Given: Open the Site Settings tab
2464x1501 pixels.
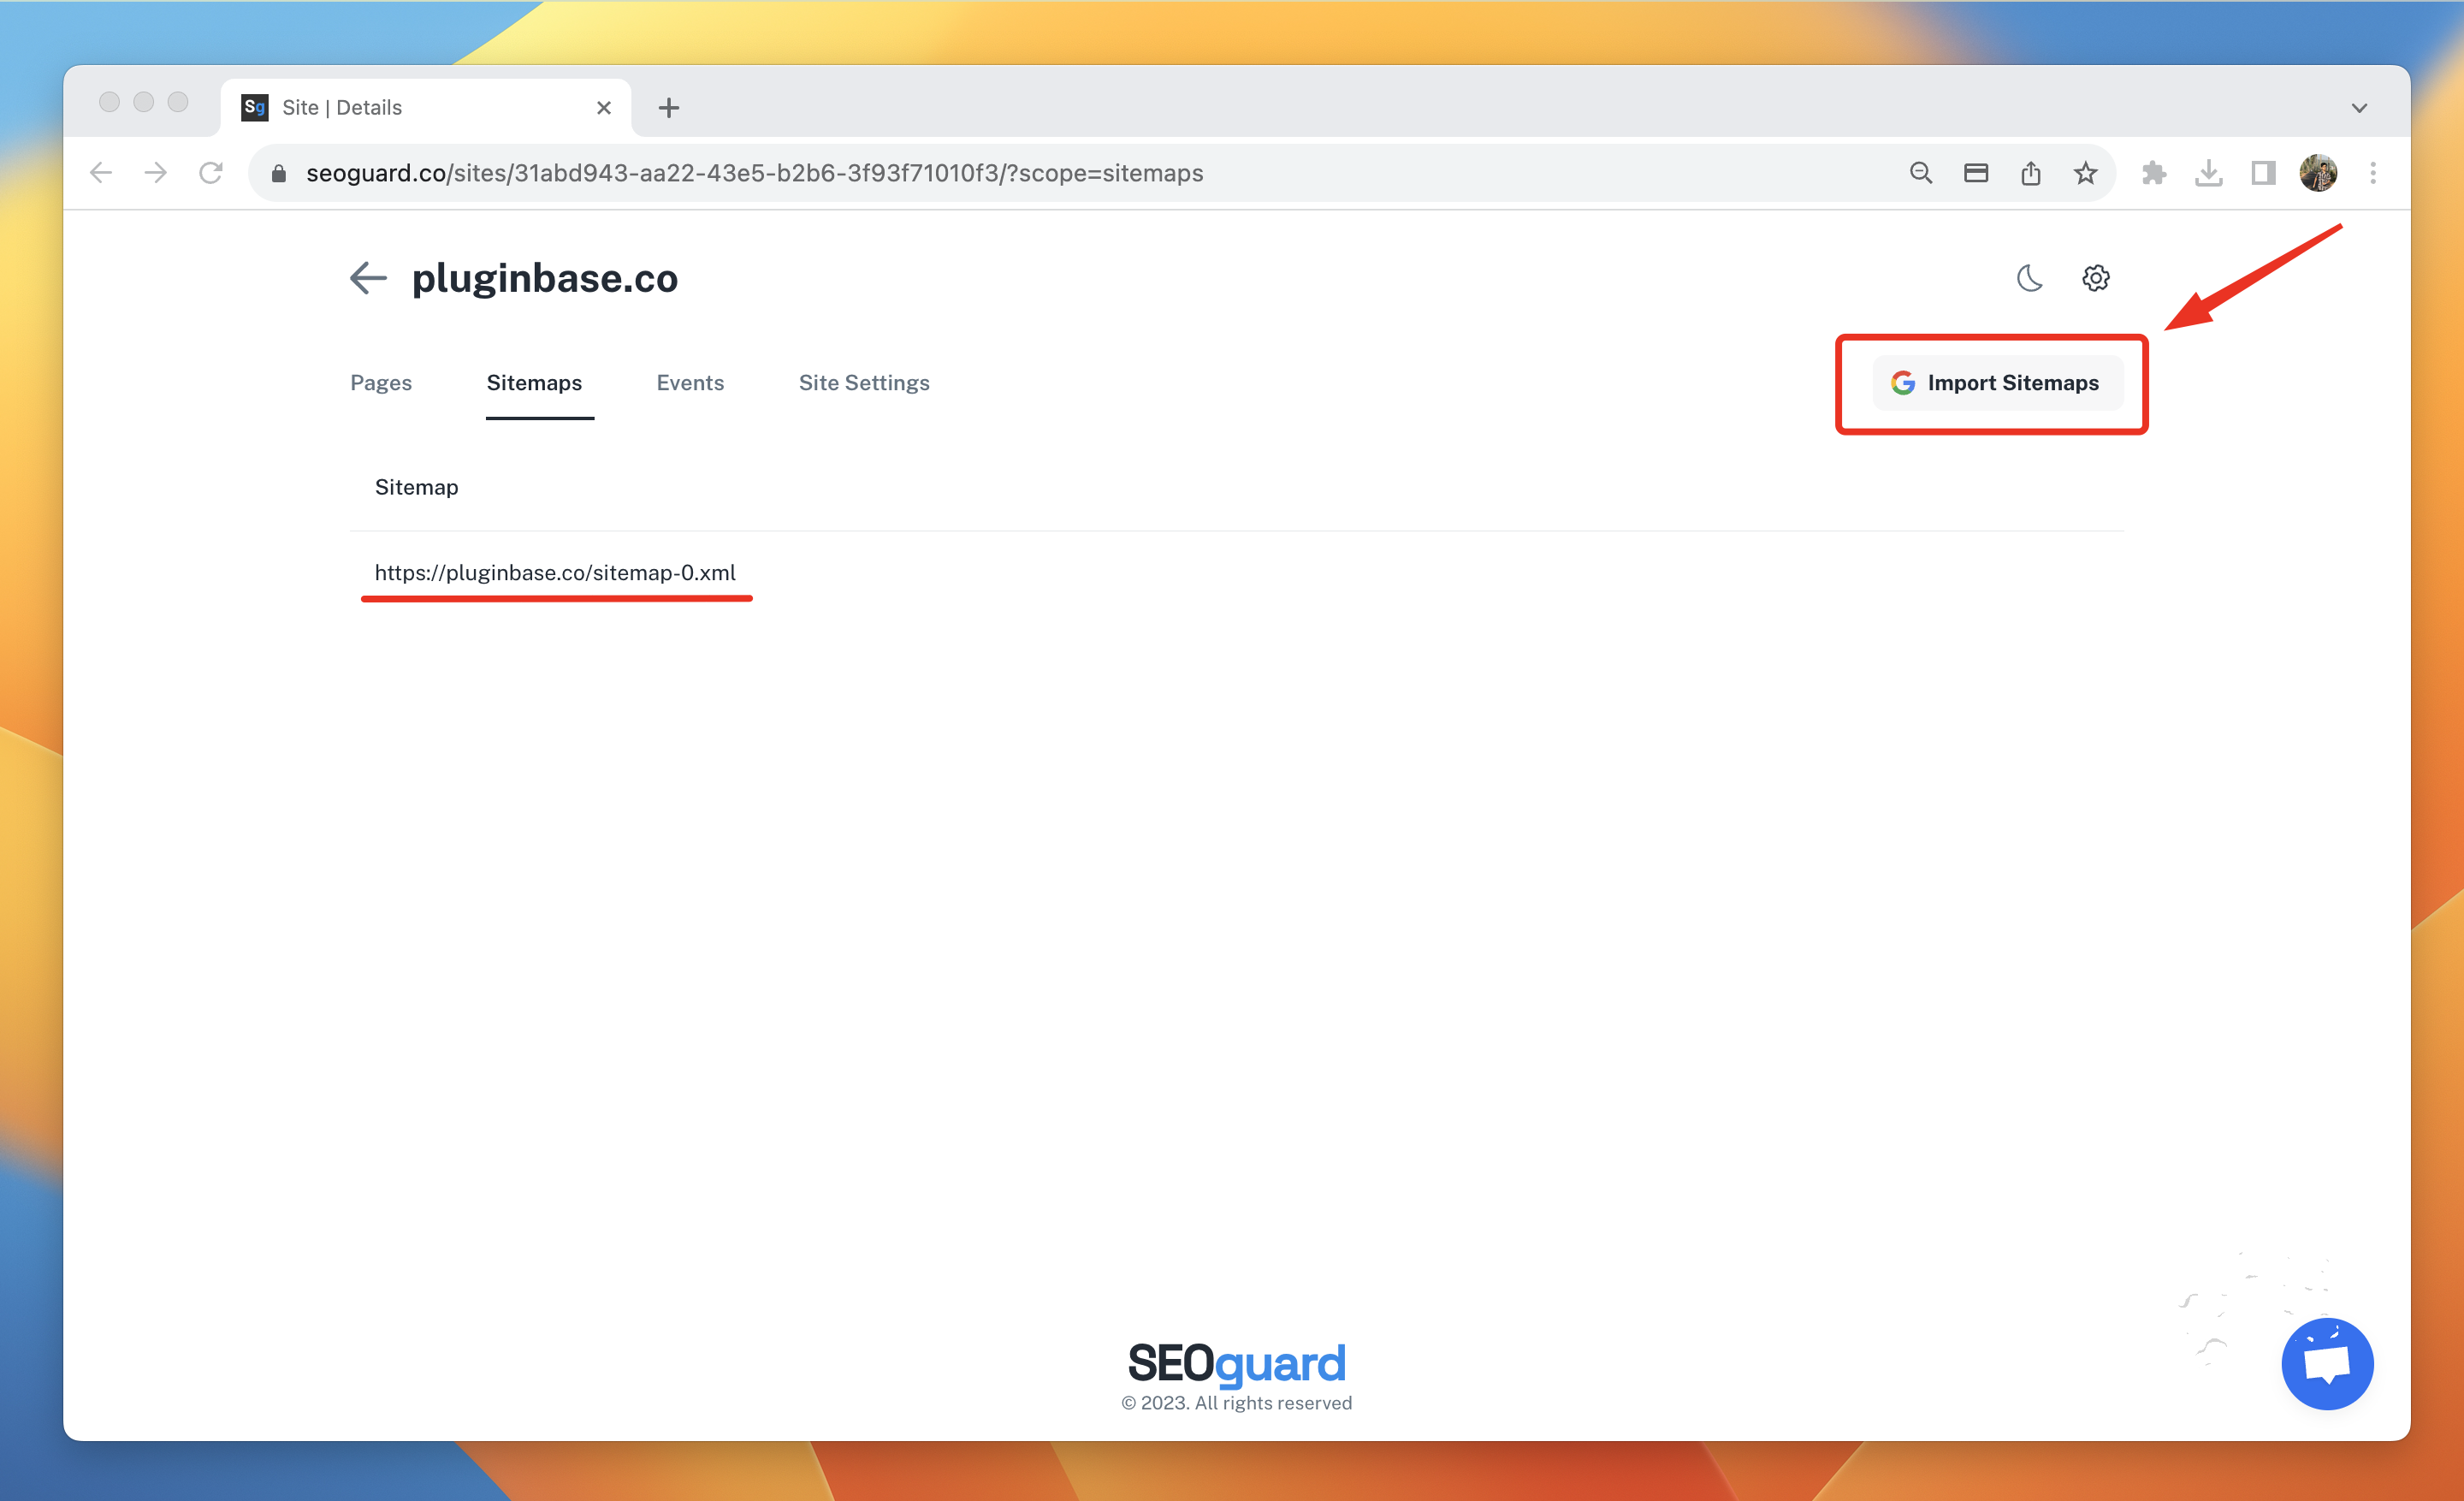Looking at the screenshot, I should (864, 383).
